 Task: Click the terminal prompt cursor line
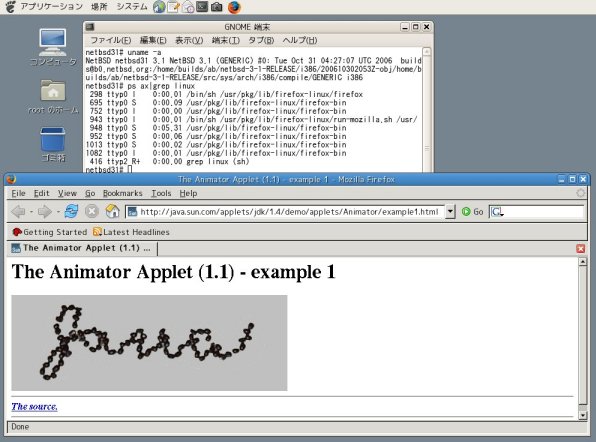pos(109,170)
